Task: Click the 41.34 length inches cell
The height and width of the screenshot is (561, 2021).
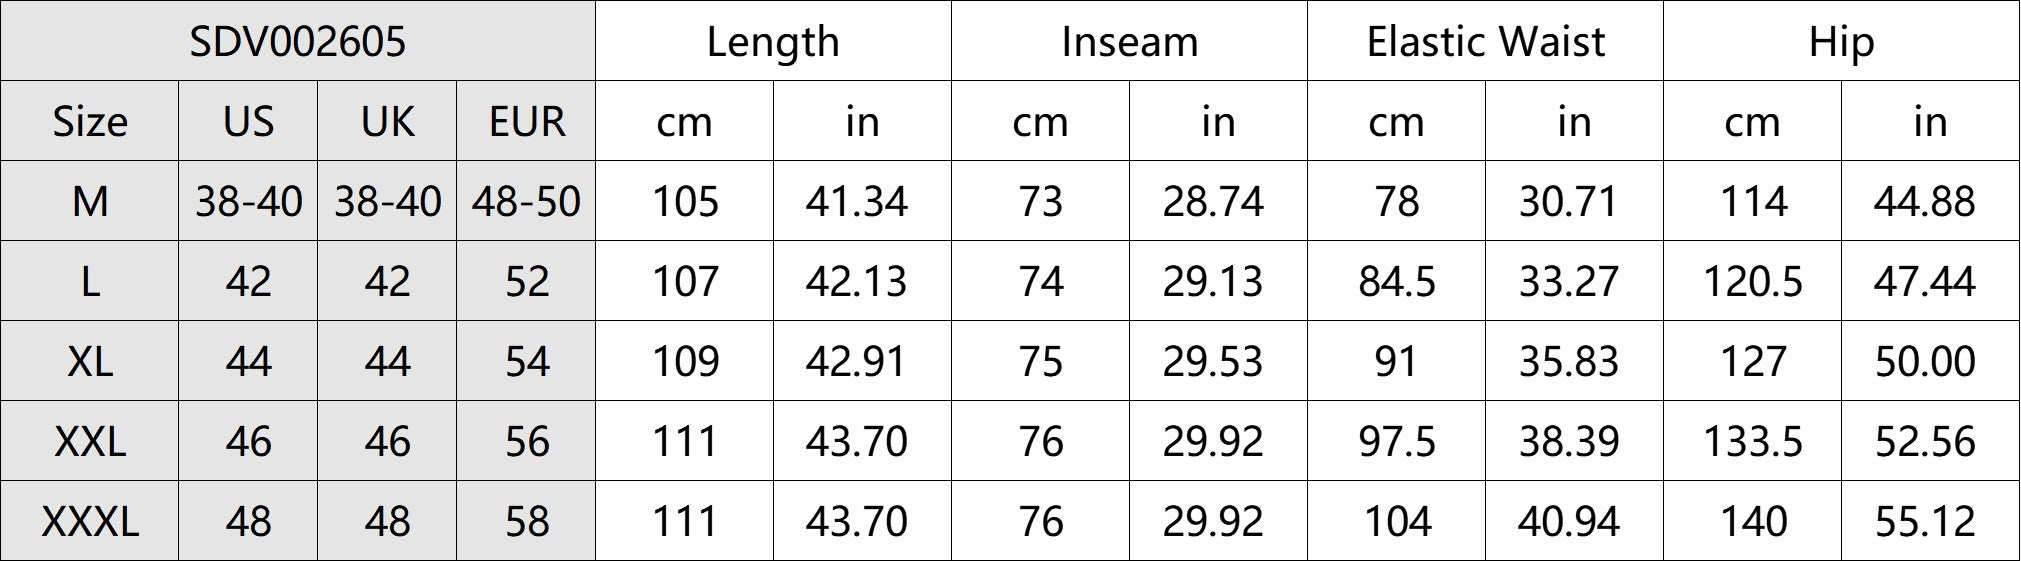Action: click(862, 201)
